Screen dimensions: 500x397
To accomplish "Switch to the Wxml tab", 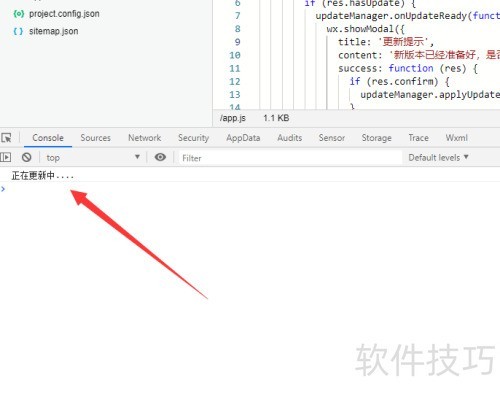I will point(457,138).
